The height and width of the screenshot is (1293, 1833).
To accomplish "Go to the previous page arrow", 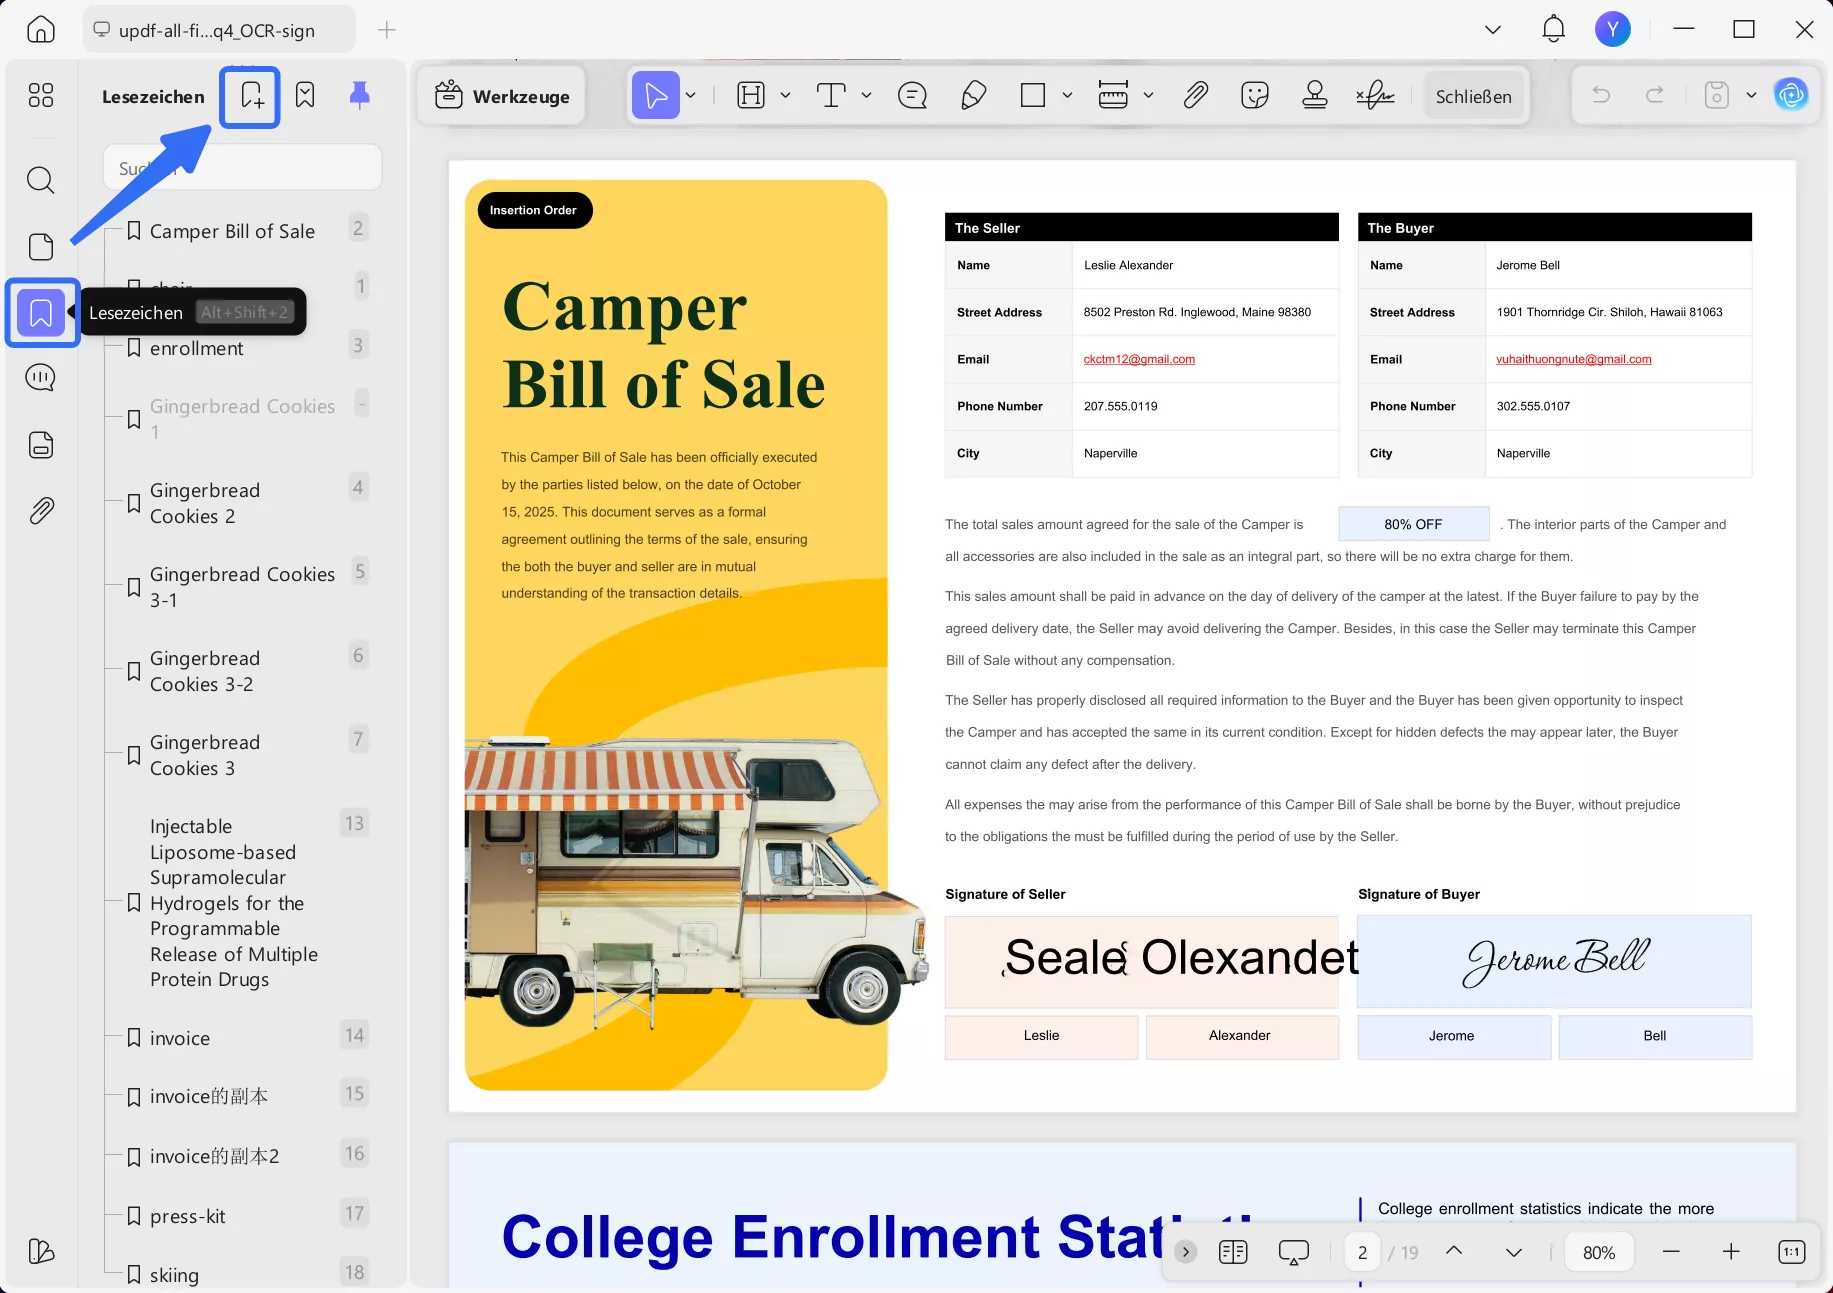I will pyautogui.click(x=1454, y=1251).
